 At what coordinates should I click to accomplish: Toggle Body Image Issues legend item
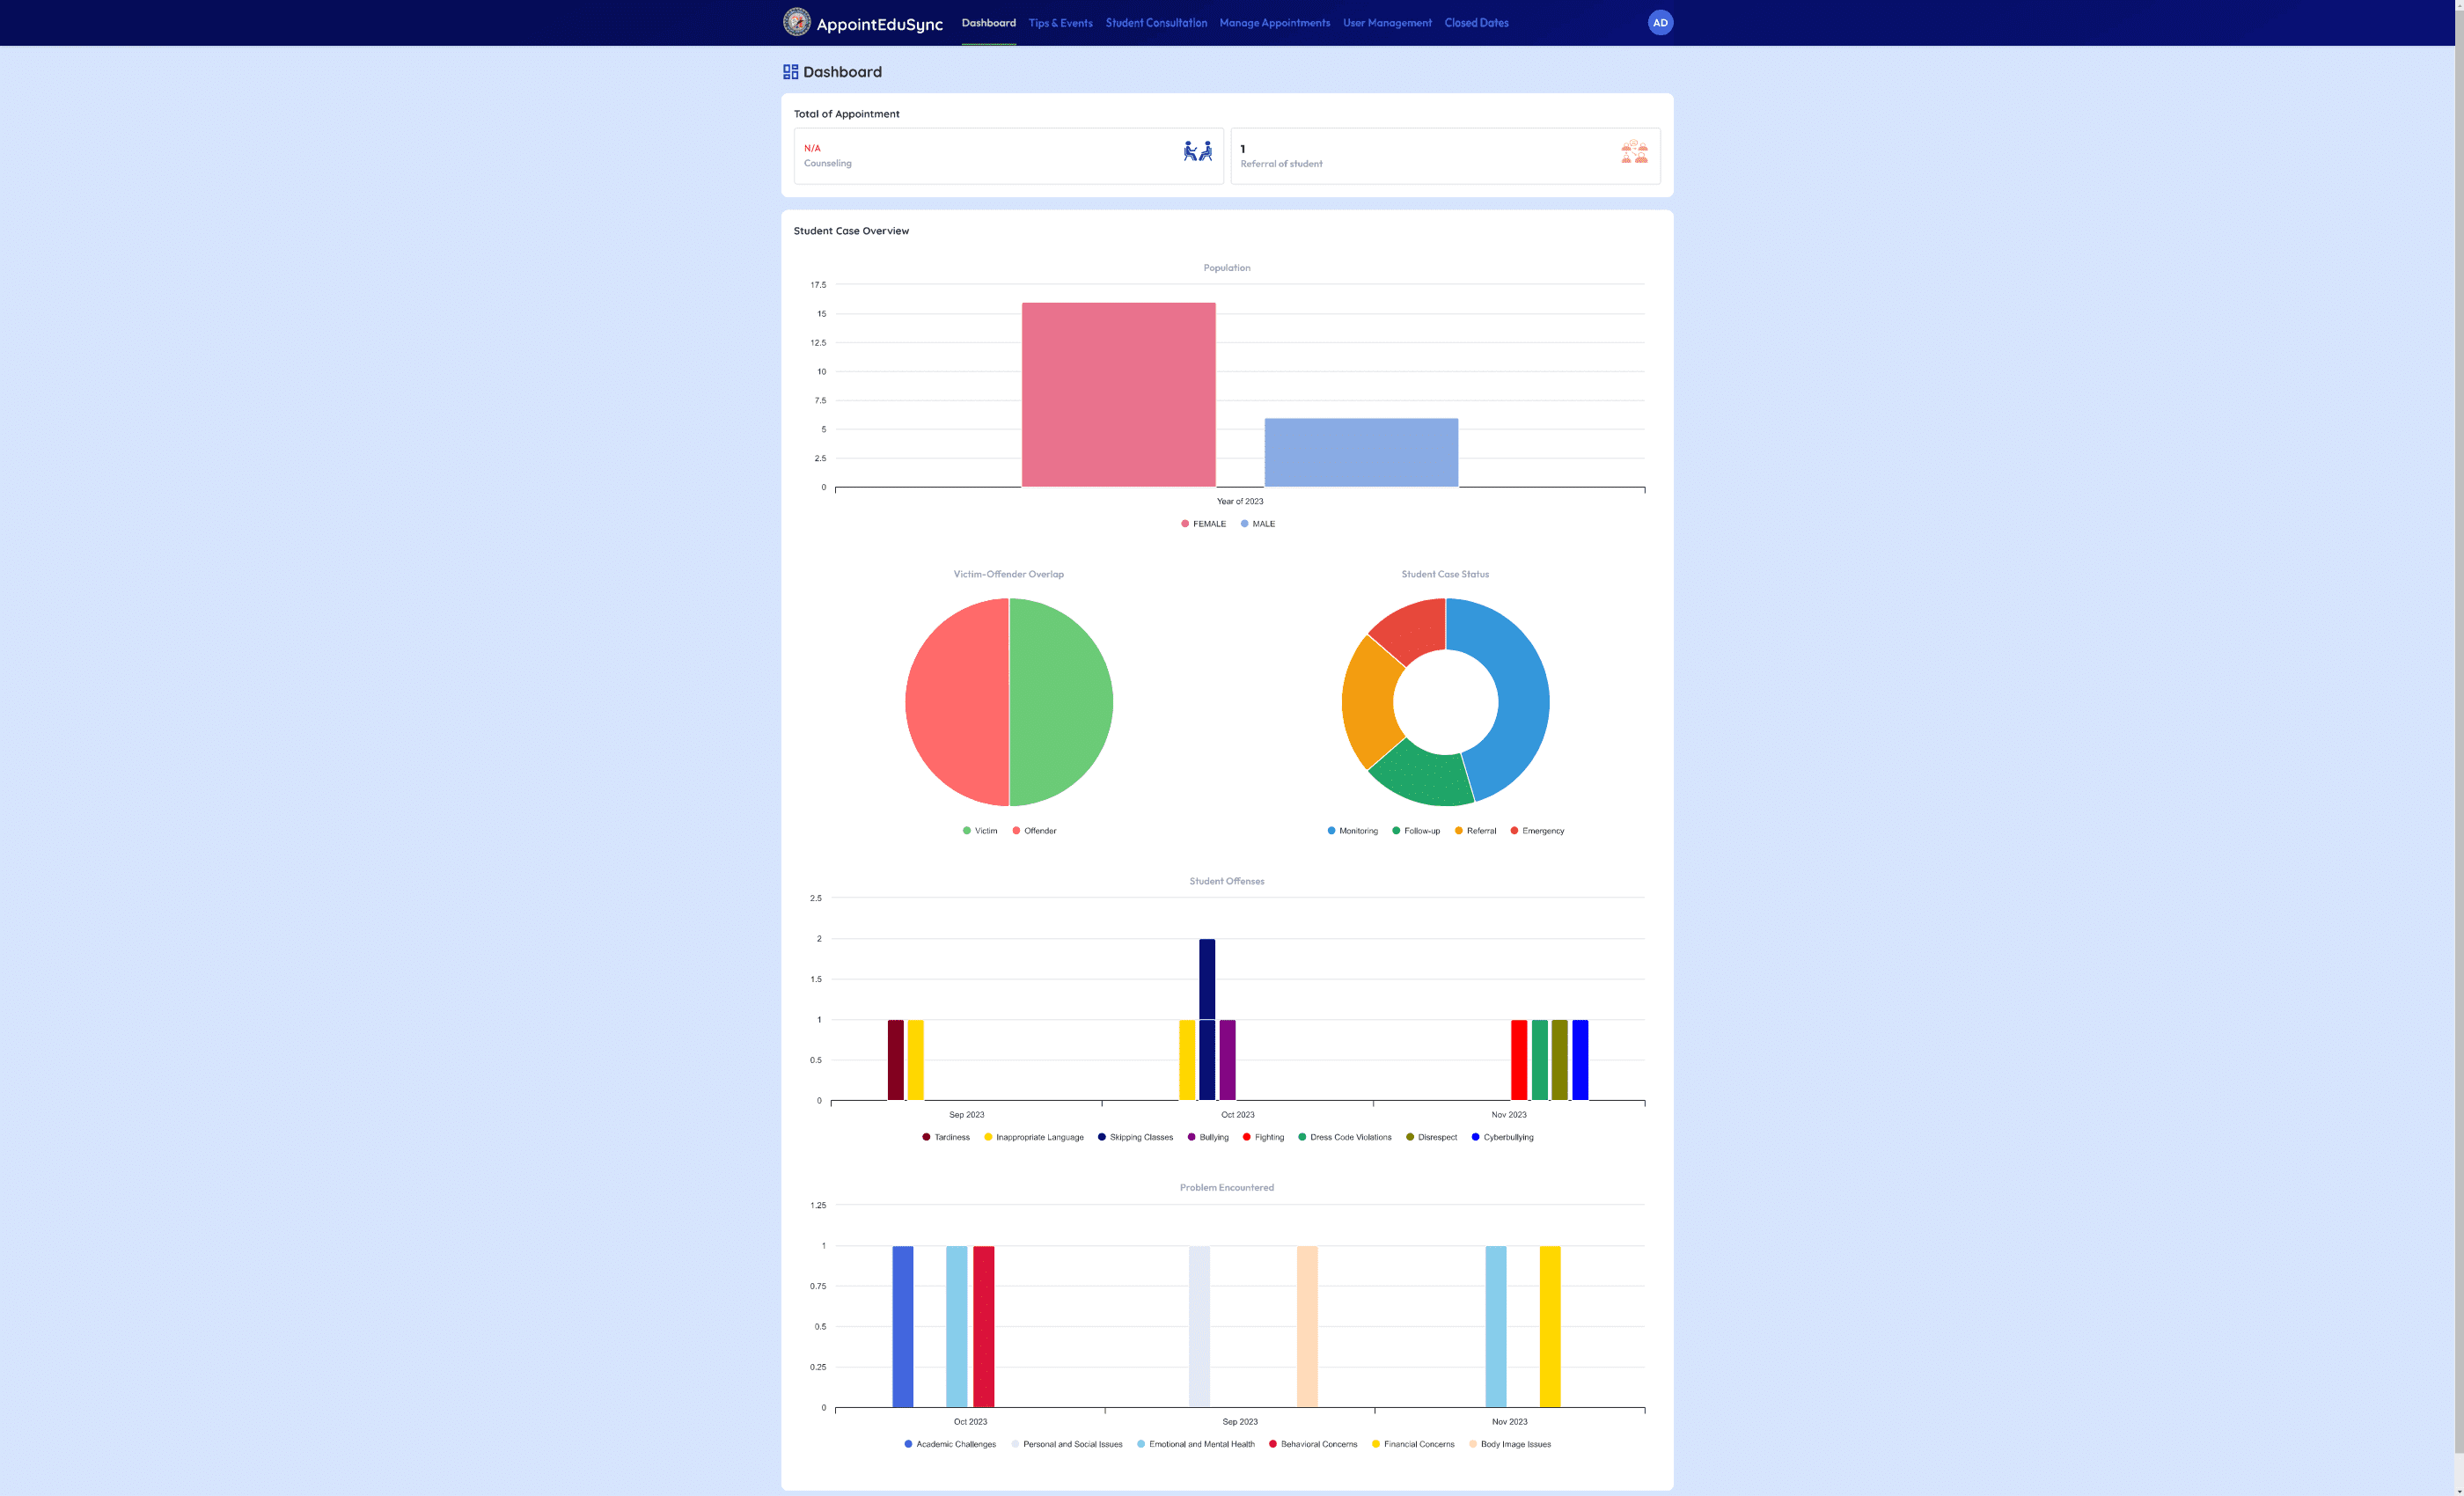click(1510, 1444)
